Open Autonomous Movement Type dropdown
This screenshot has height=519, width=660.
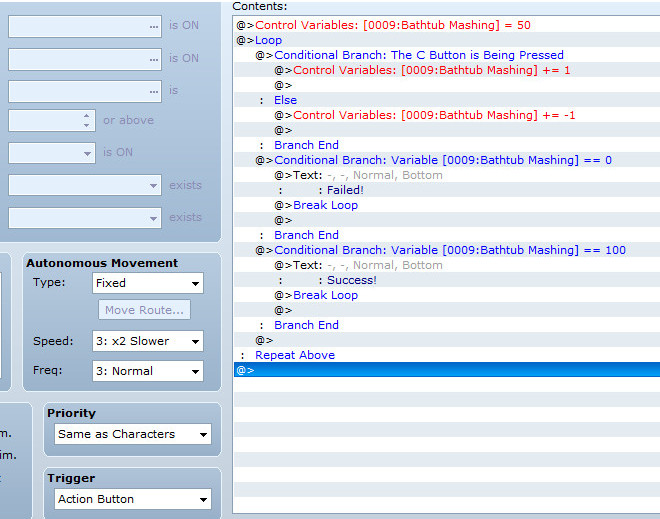point(148,283)
